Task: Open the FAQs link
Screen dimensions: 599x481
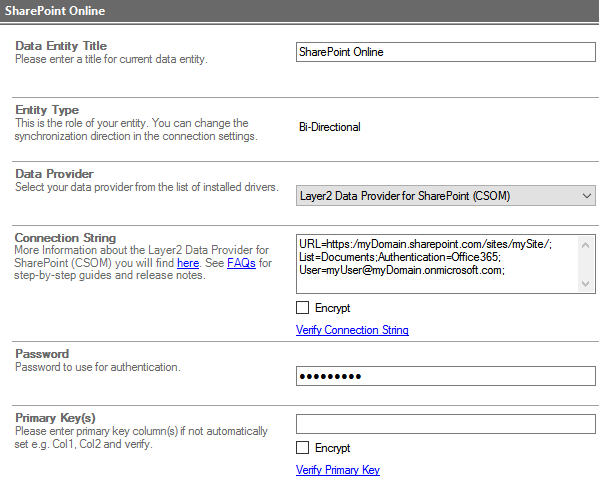Action: tap(241, 263)
